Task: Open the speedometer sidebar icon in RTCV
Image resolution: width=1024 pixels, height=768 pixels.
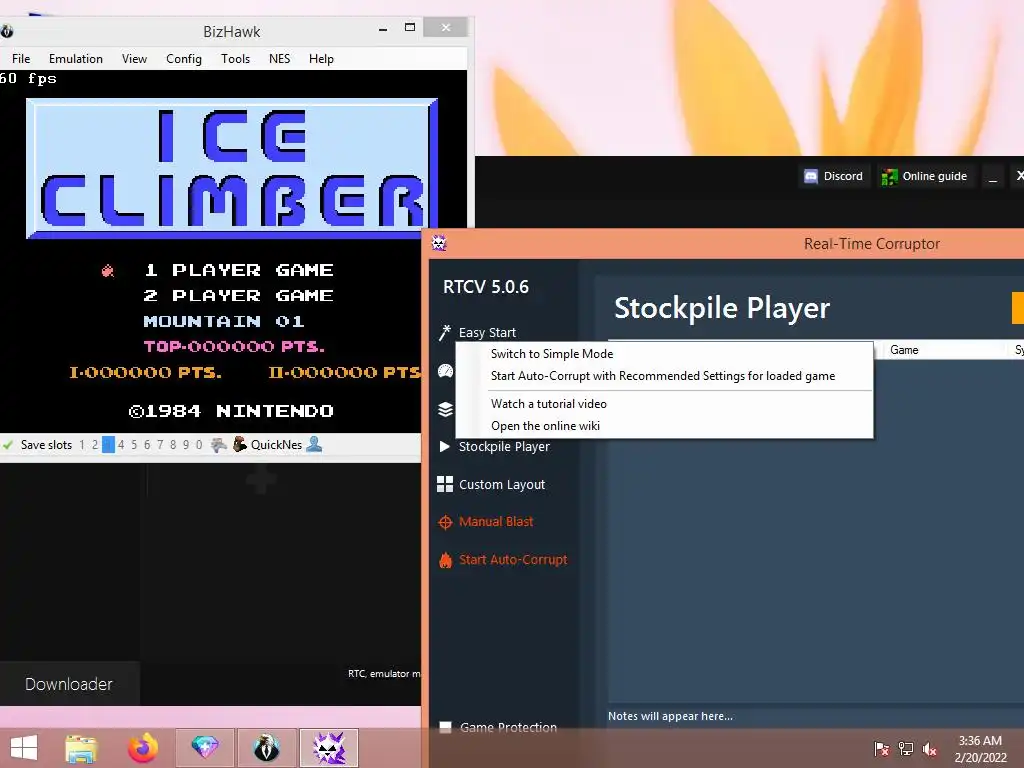Action: pos(445,371)
